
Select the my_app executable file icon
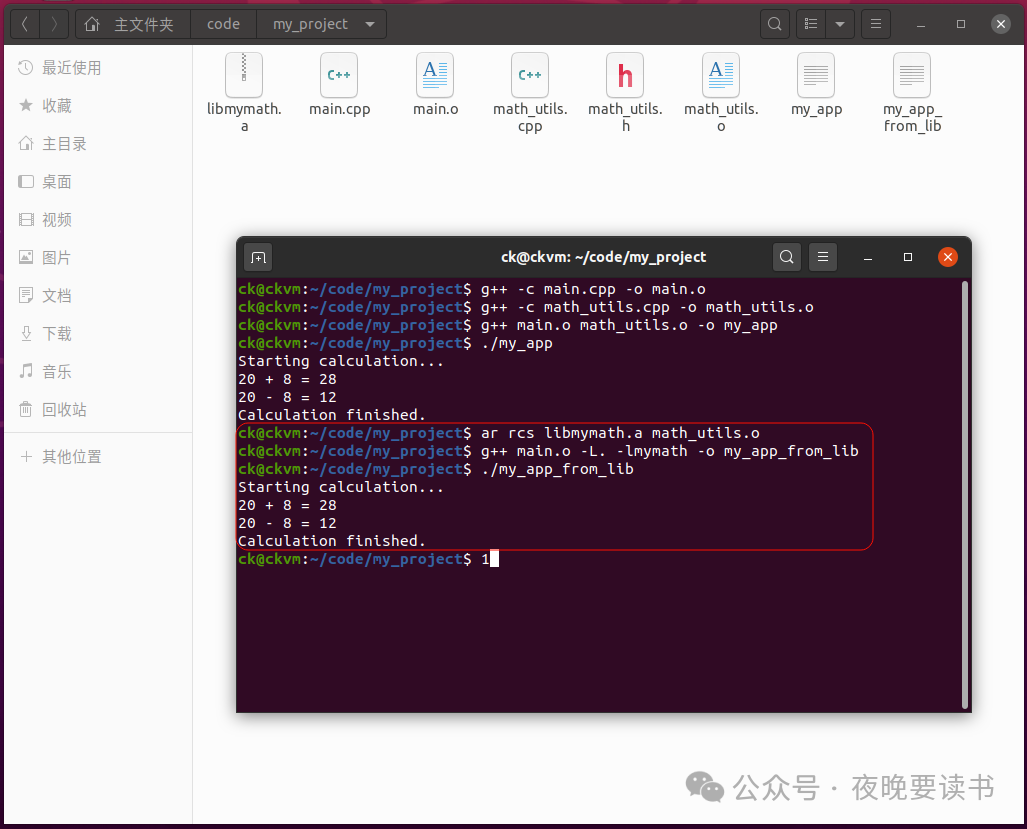coord(816,75)
